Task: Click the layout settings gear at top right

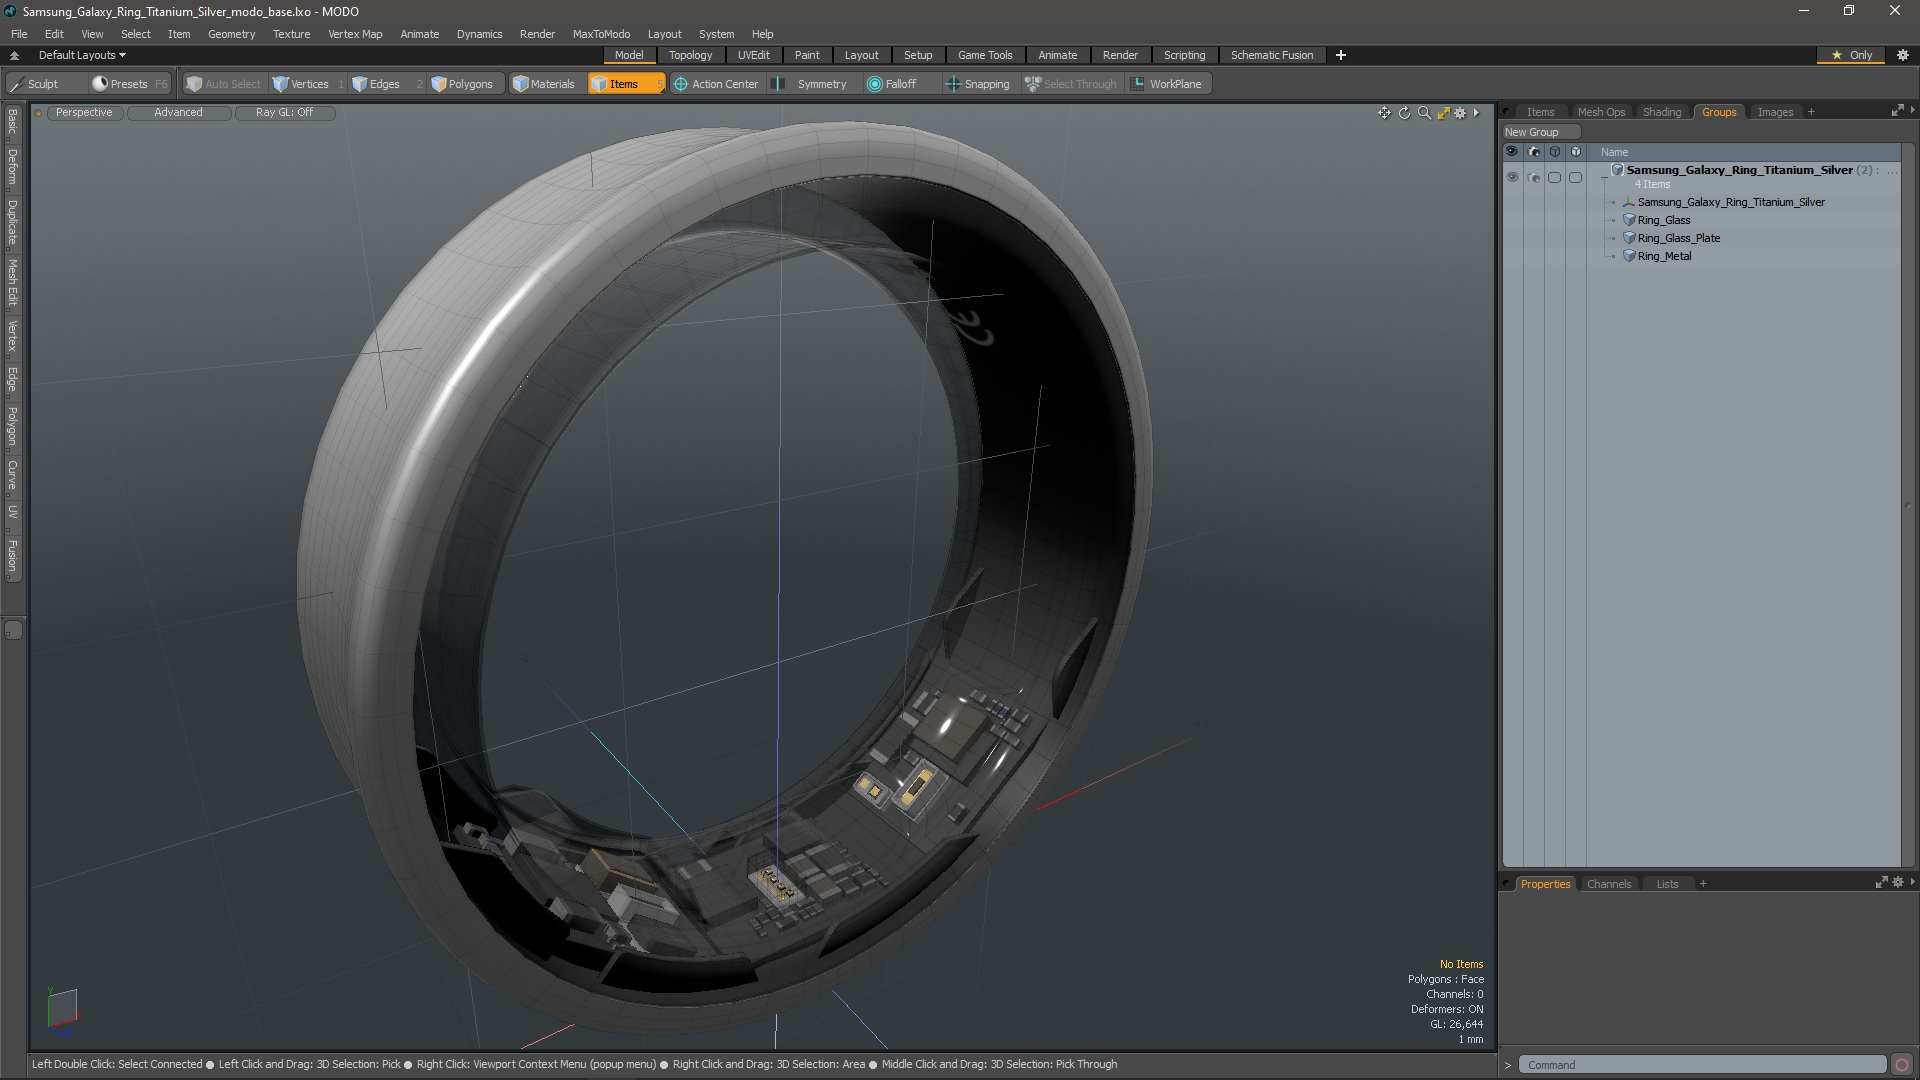Action: (1902, 55)
